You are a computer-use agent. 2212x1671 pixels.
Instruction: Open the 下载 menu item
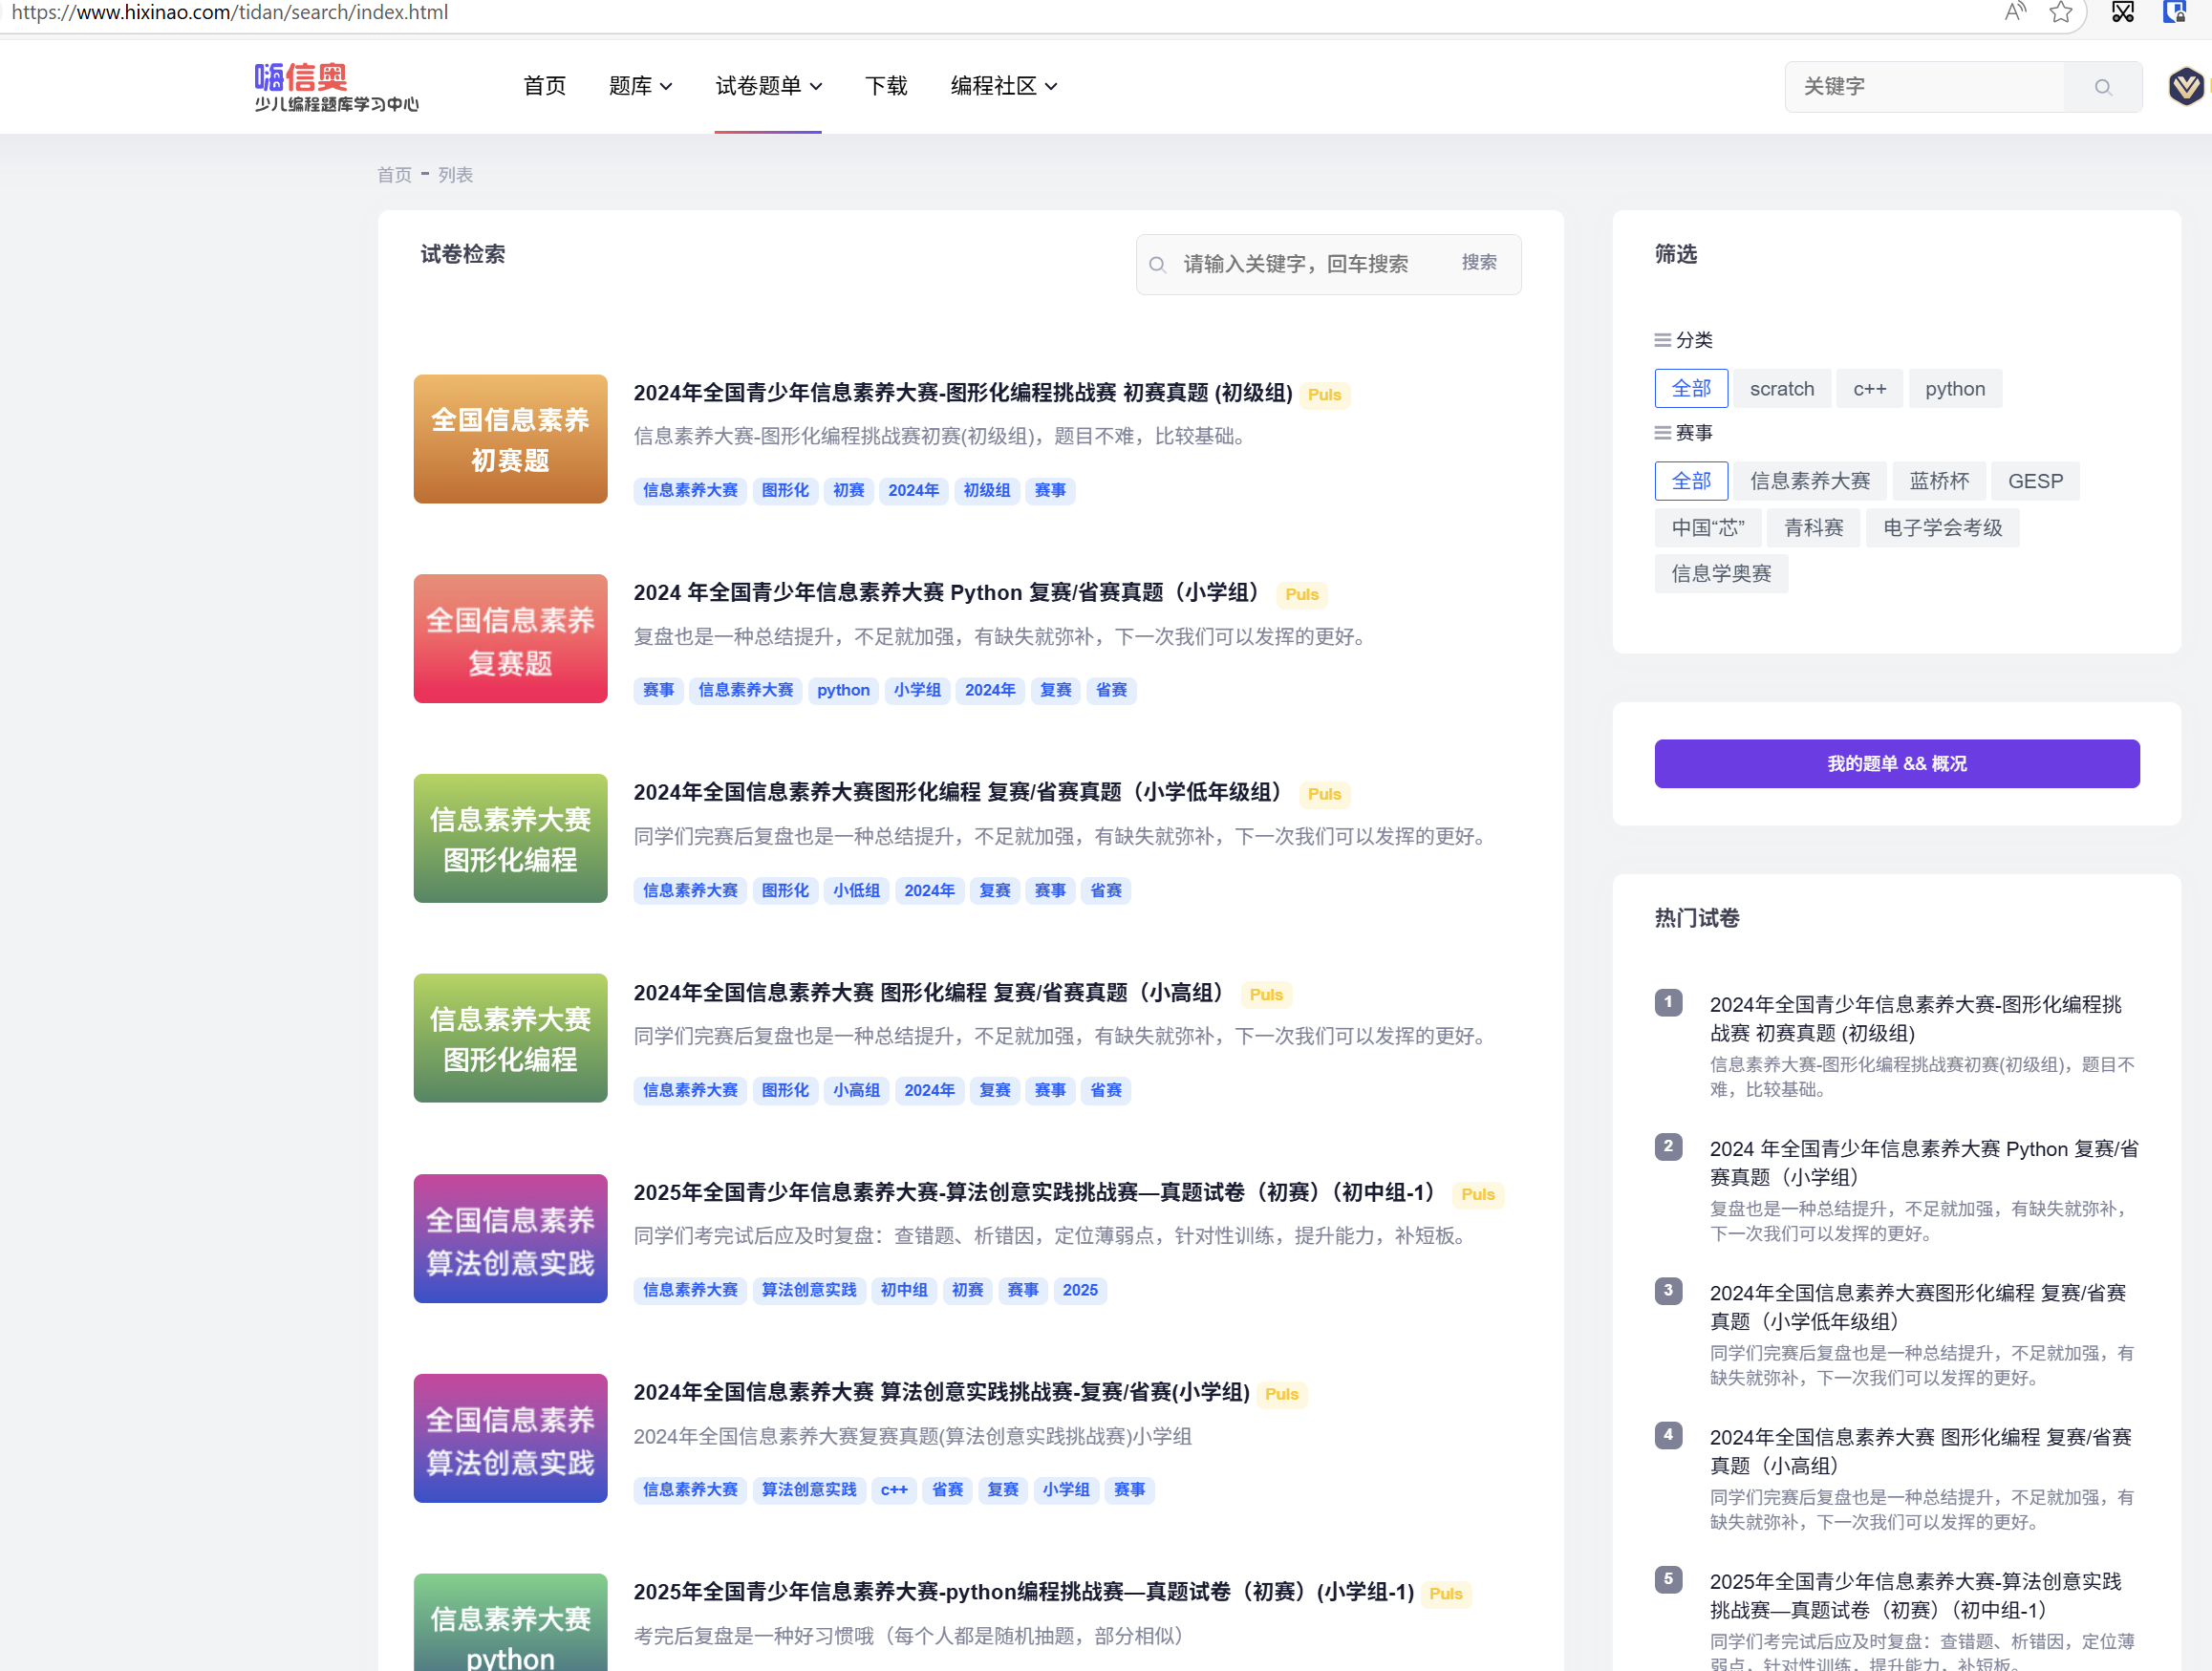[x=885, y=86]
